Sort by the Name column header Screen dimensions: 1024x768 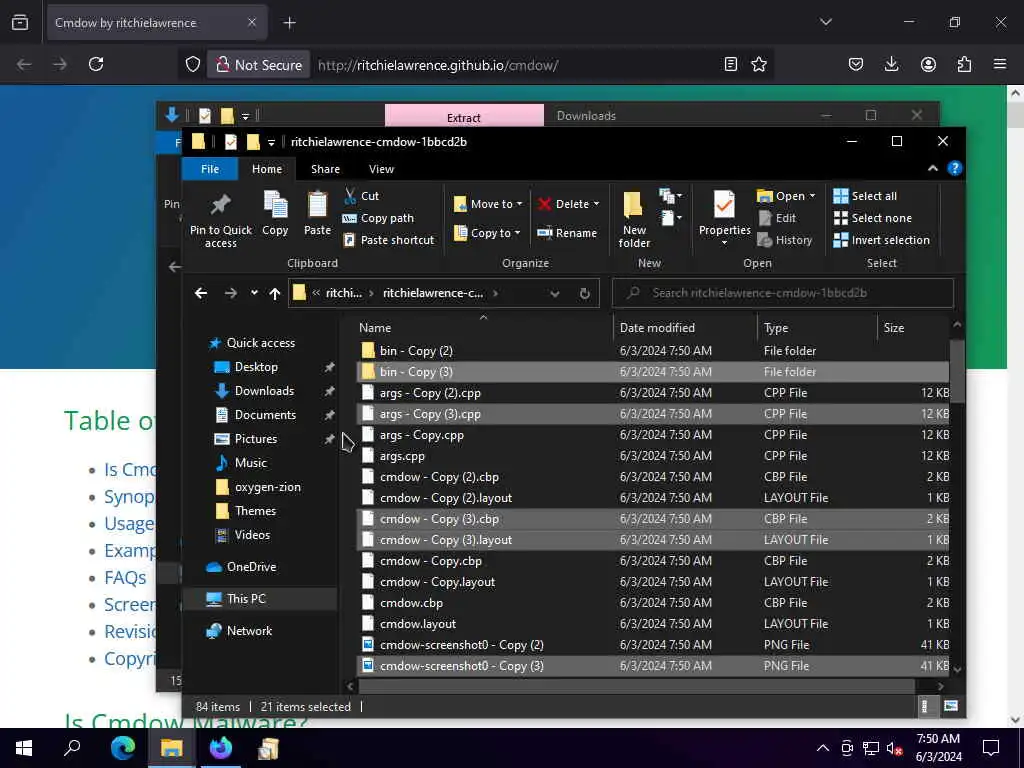(483, 328)
